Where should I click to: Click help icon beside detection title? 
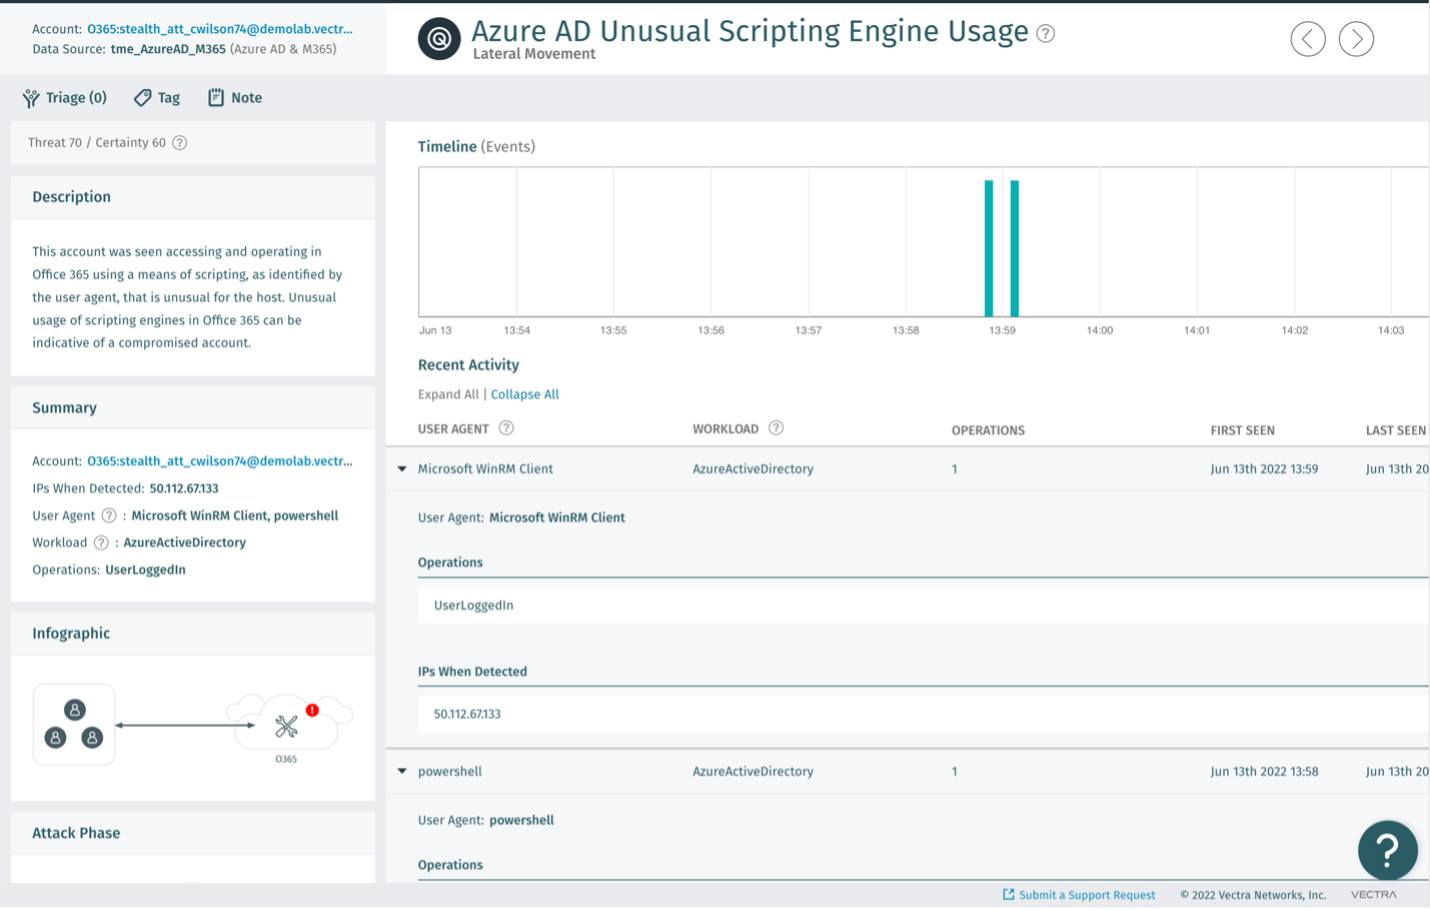(1045, 33)
